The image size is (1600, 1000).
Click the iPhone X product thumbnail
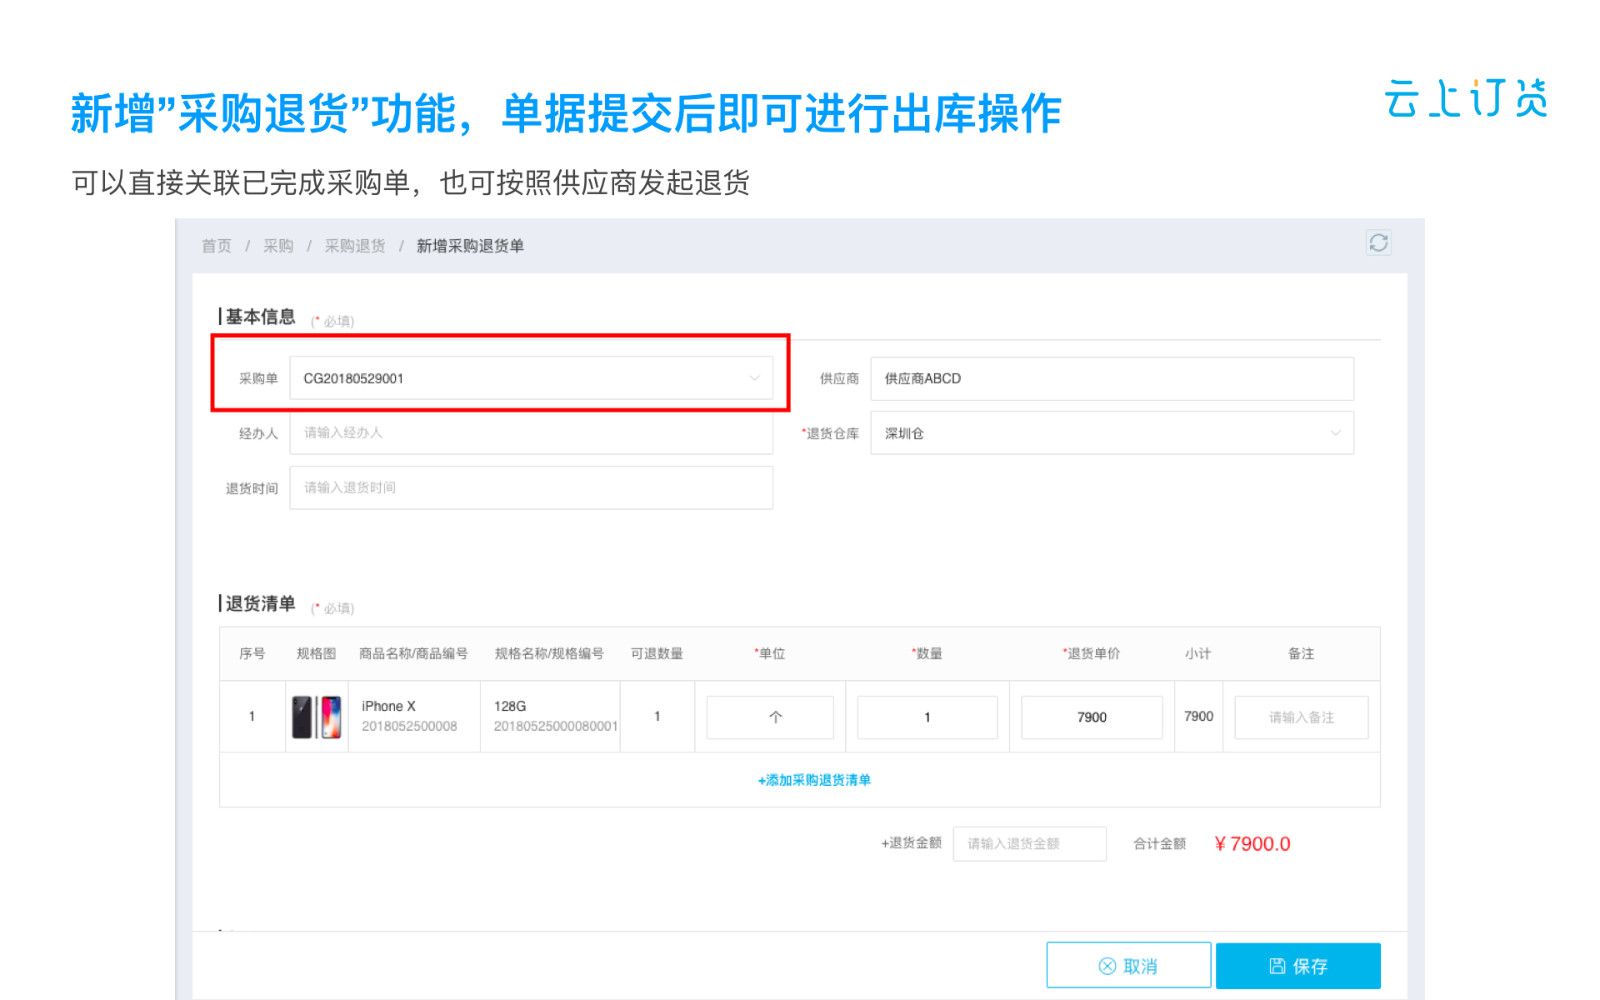tap(316, 717)
